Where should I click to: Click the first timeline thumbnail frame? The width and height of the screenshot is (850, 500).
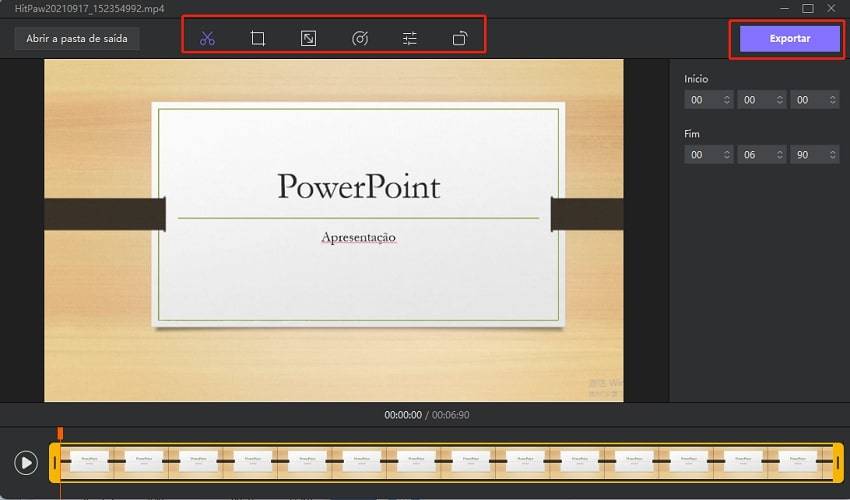click(87, 462)
